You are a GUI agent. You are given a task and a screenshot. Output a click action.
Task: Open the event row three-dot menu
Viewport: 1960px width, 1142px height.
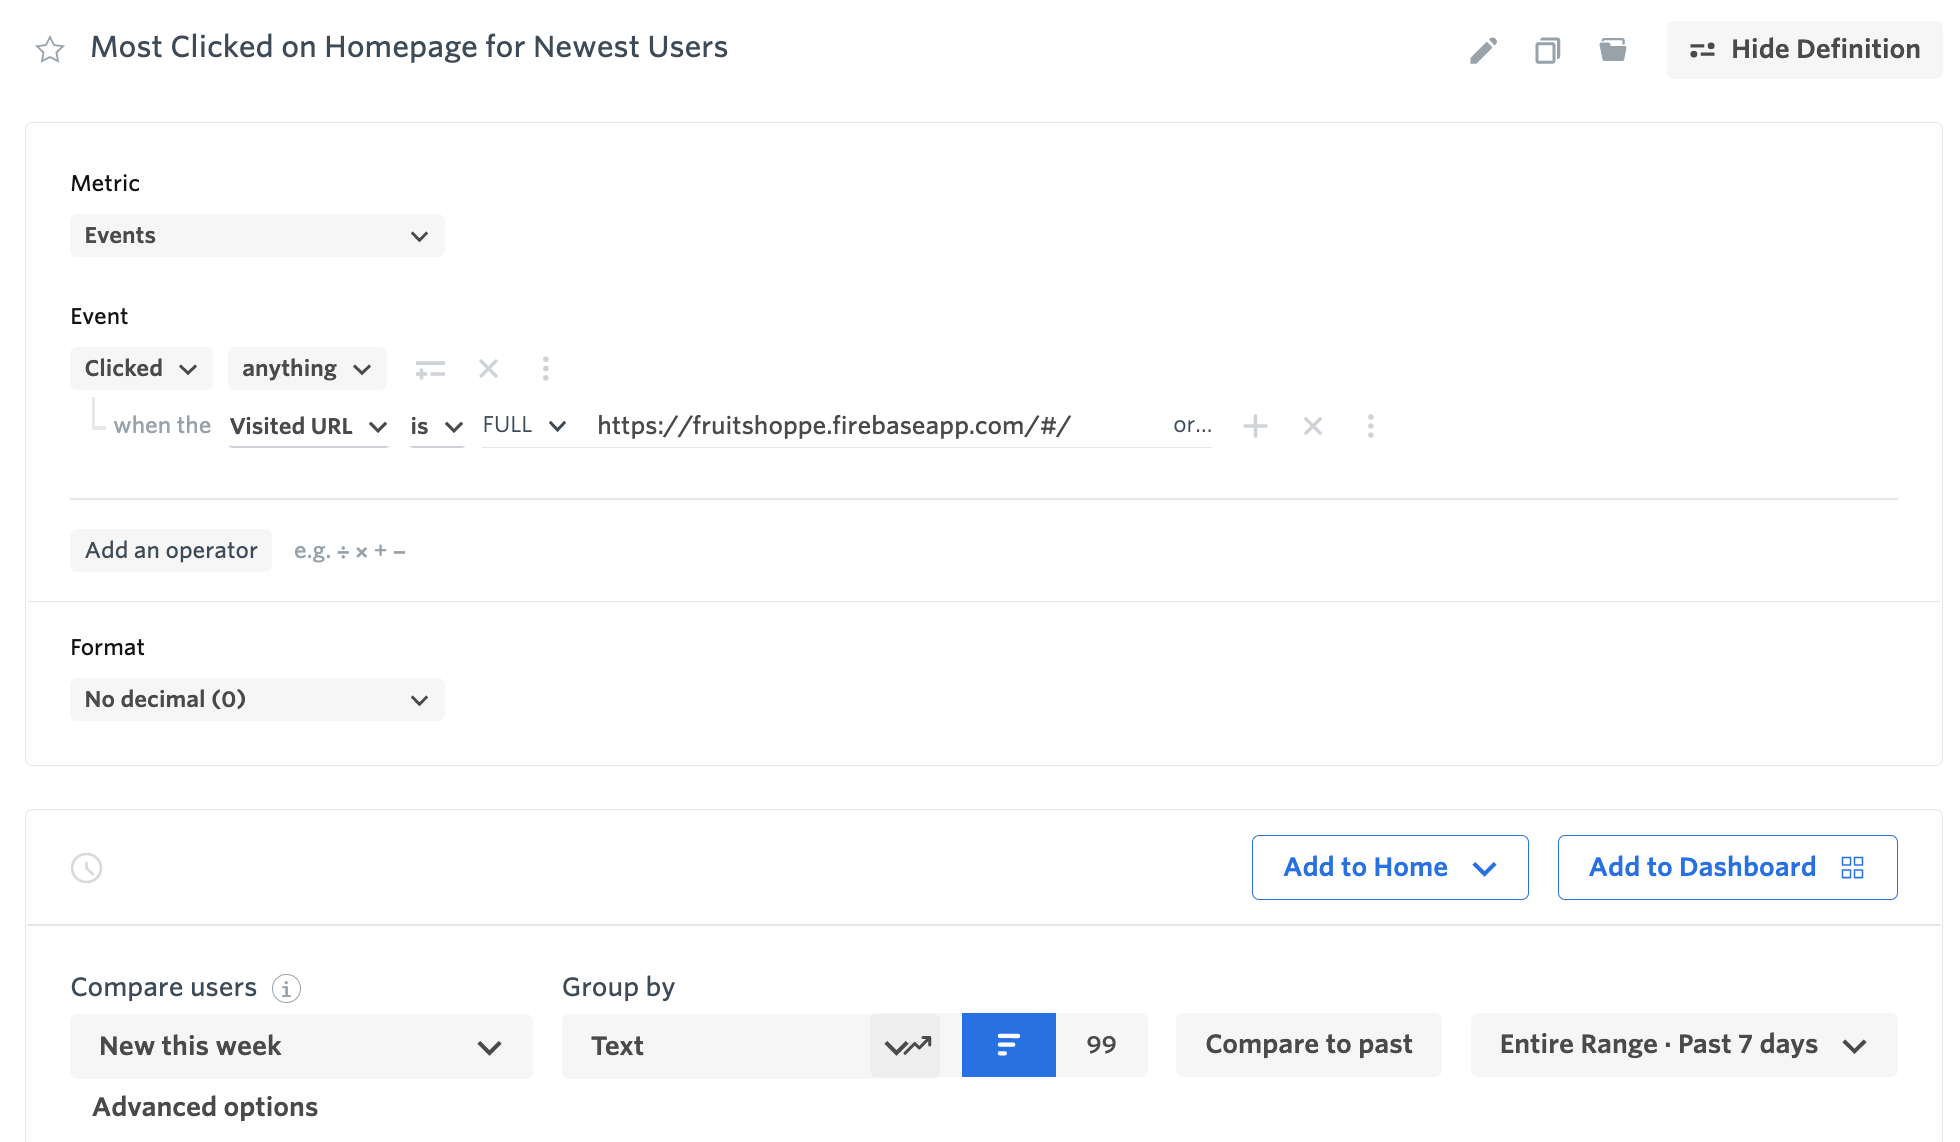pos(545,369)
